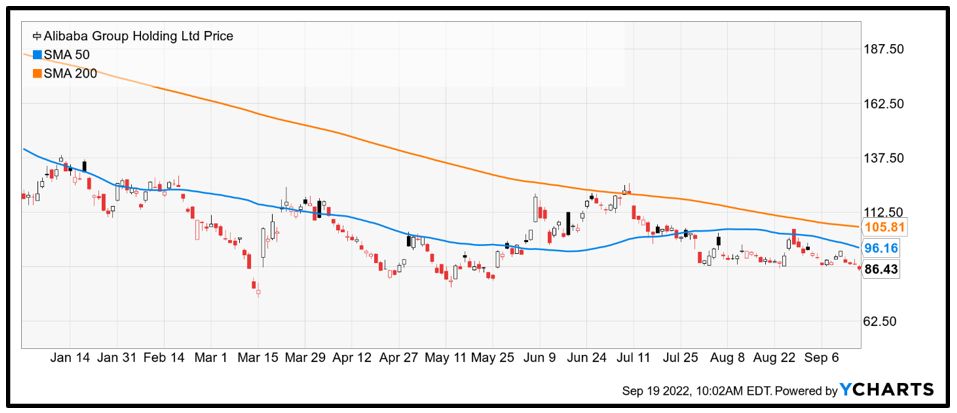Click the Apr 12 date label

(352, 357)
